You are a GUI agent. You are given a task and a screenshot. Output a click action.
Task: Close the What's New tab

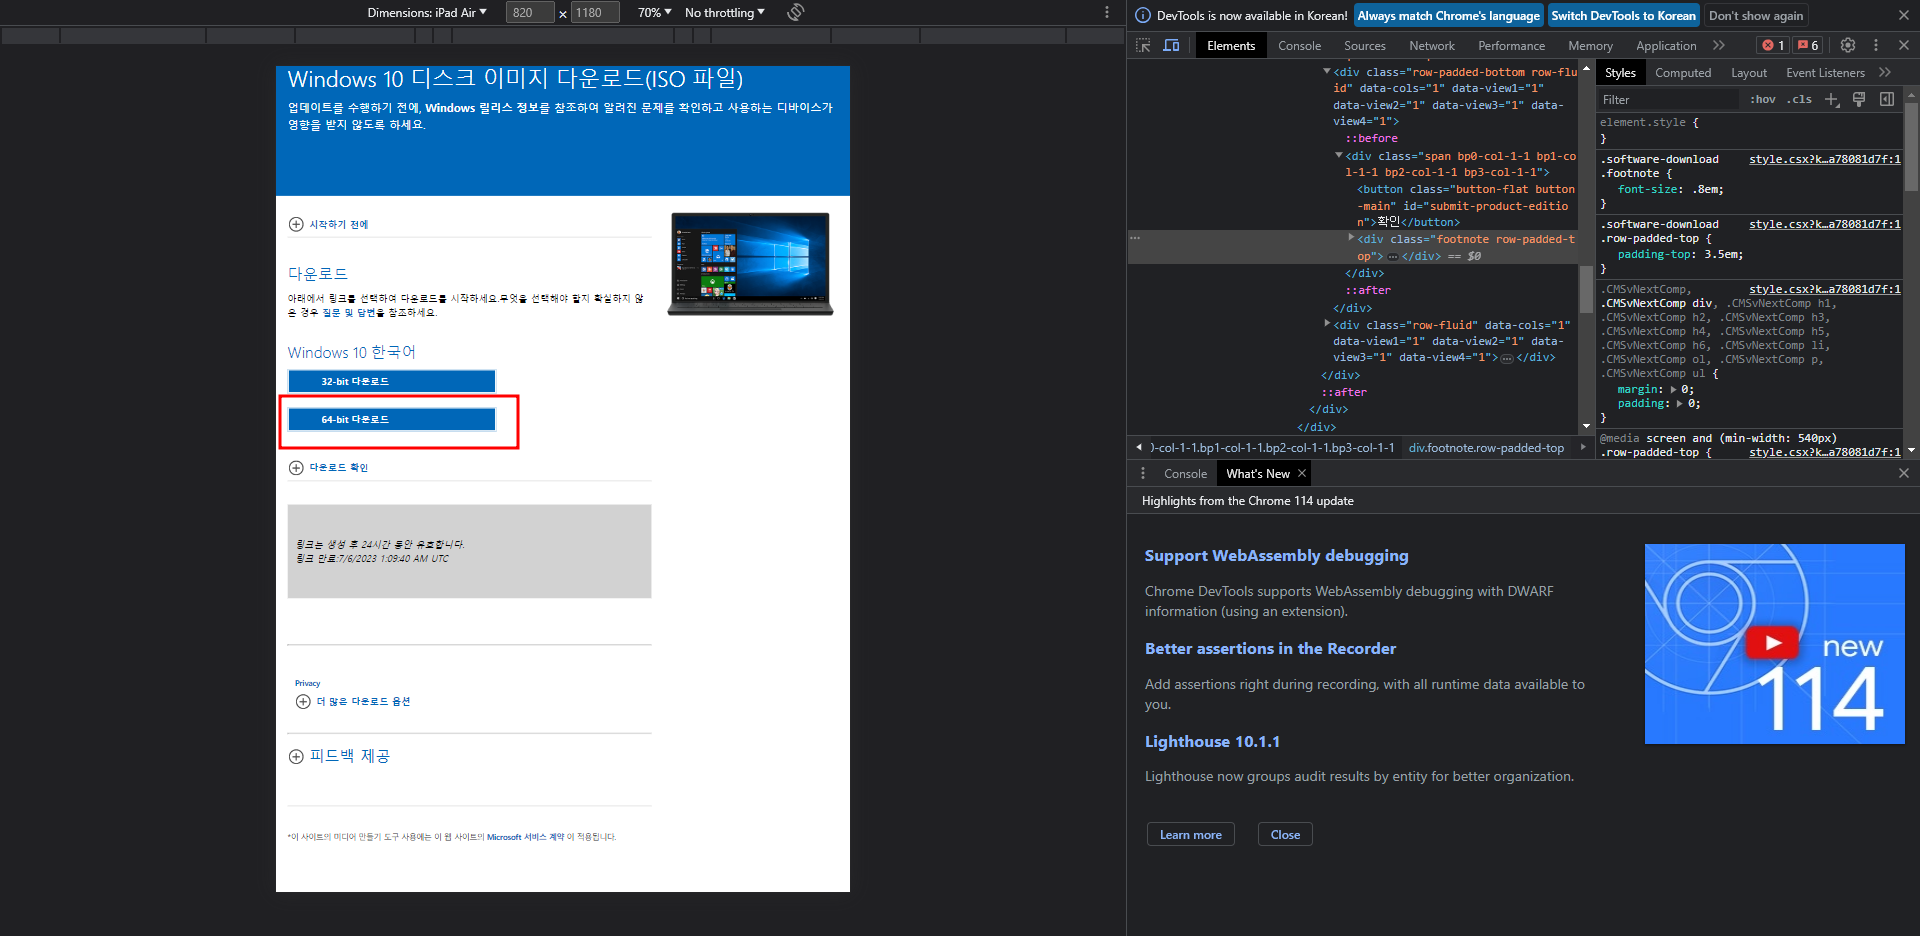coord(1302,474)
